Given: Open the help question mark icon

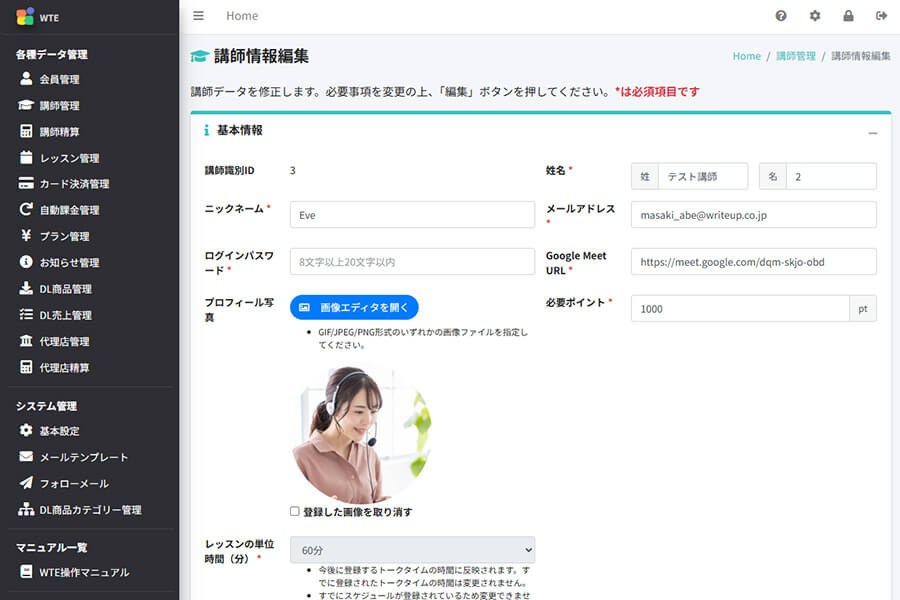Looking at the screenshot, I should [782, 15].
